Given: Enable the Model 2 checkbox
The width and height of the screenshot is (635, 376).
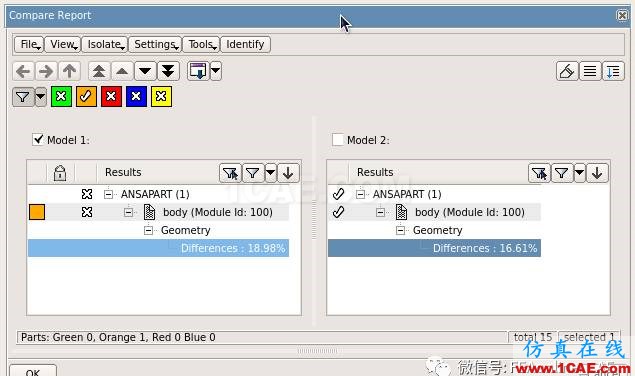Looking at the screenshot, I should [x=338, y=140].
